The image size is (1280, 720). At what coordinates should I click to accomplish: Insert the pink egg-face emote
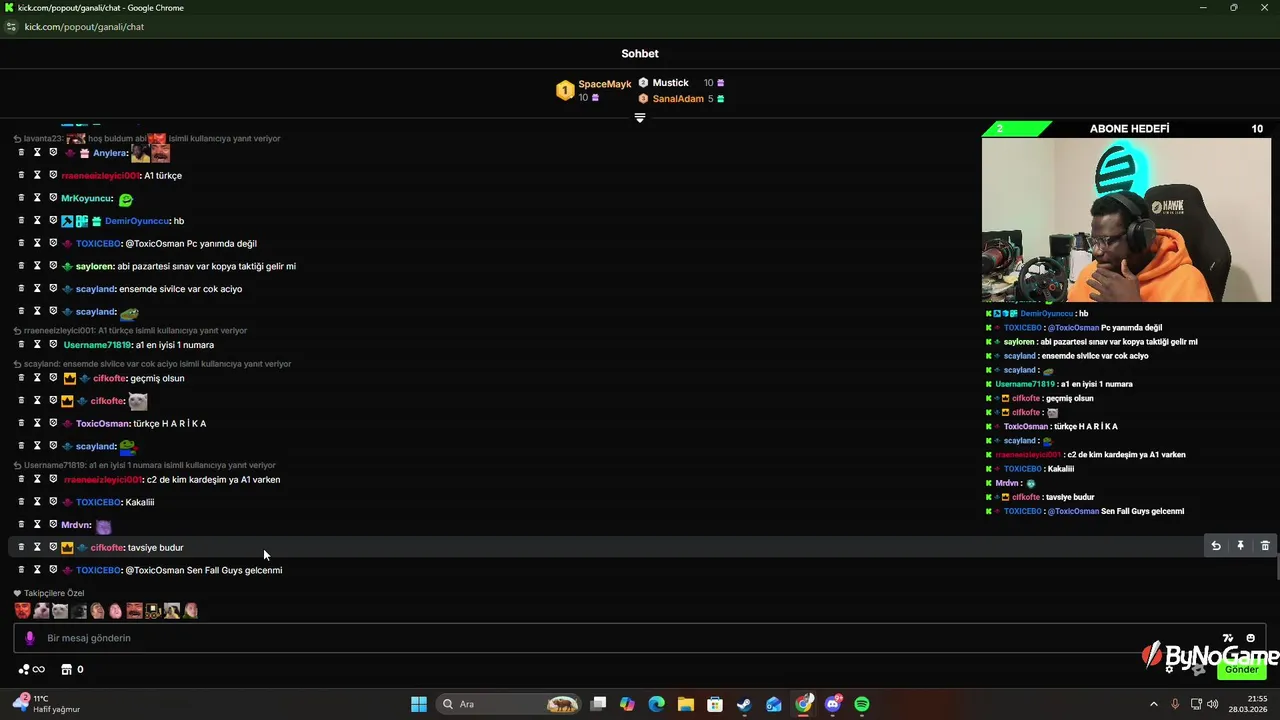[116, 610]
